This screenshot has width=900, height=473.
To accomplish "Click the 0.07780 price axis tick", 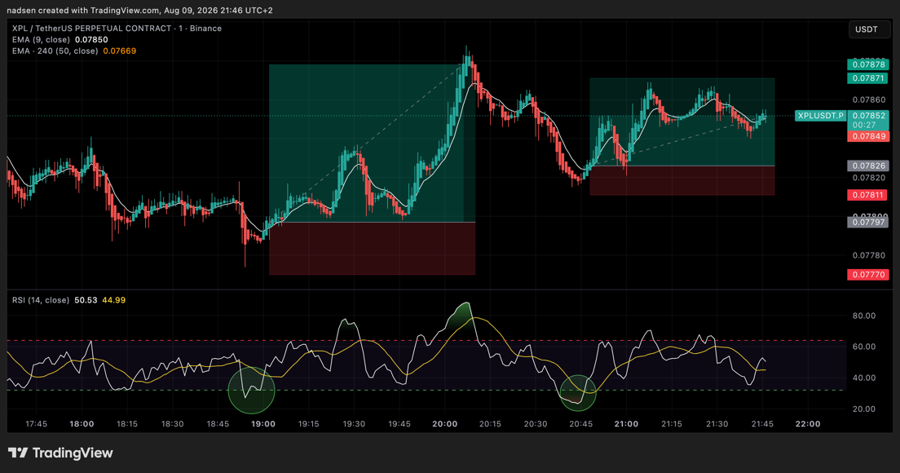I will [868, 255].
